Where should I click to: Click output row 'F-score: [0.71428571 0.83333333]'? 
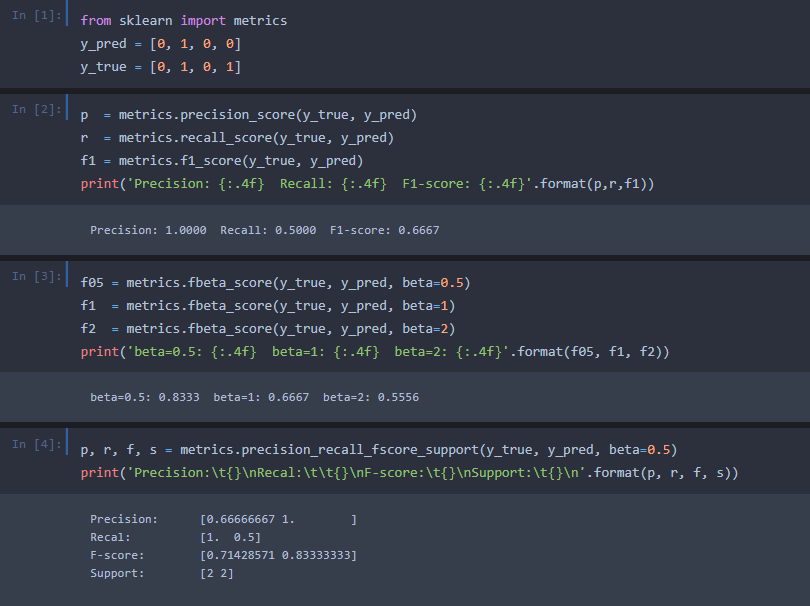click(x=224, y=555)
